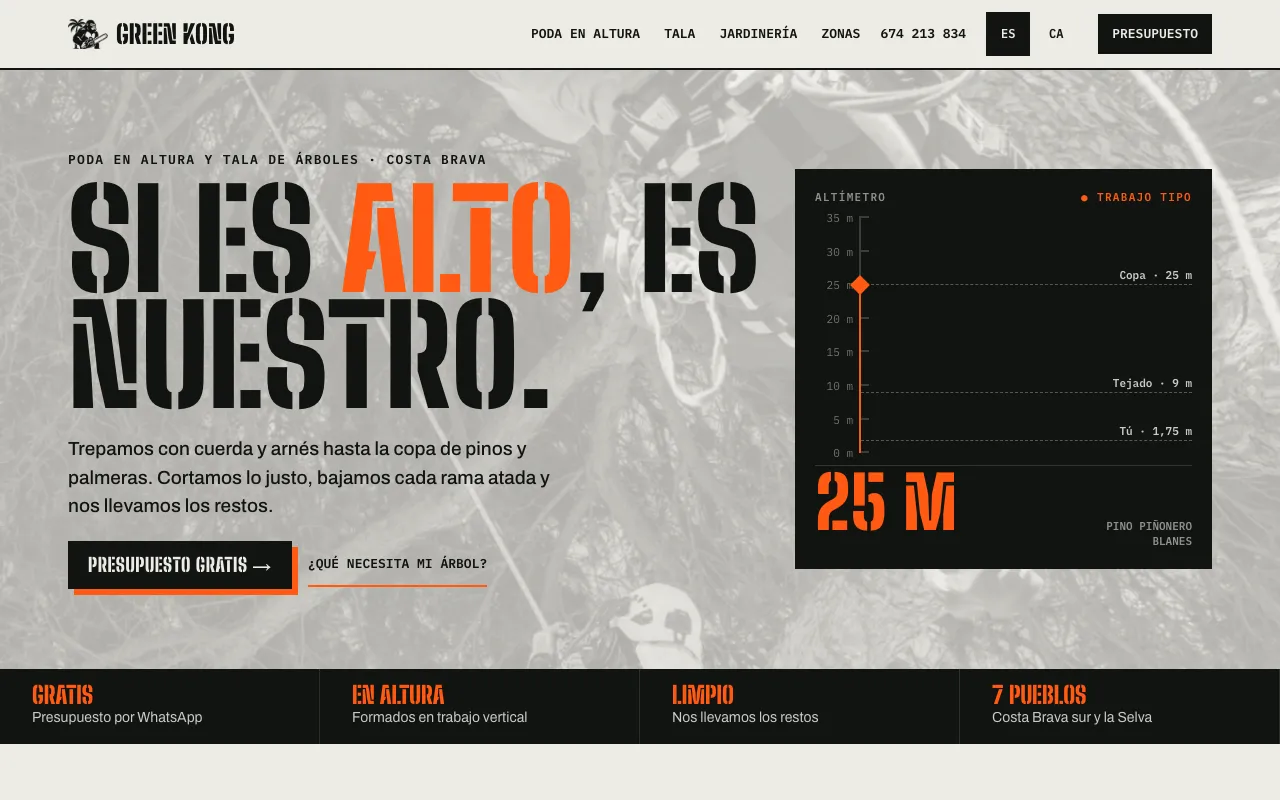Image resolution: width=1280 pixels, height=800 pixels.
Task: Click the 7 PUEBLOS feature heading
Action: coord(1039,694)
